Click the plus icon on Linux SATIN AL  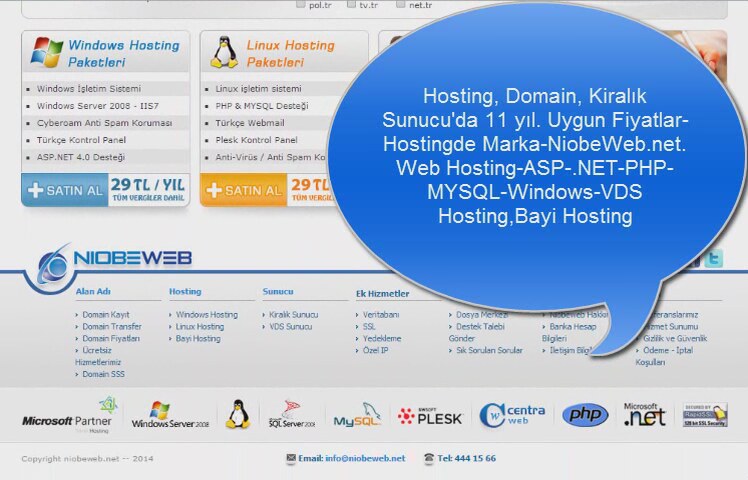[x=214, y=190]
